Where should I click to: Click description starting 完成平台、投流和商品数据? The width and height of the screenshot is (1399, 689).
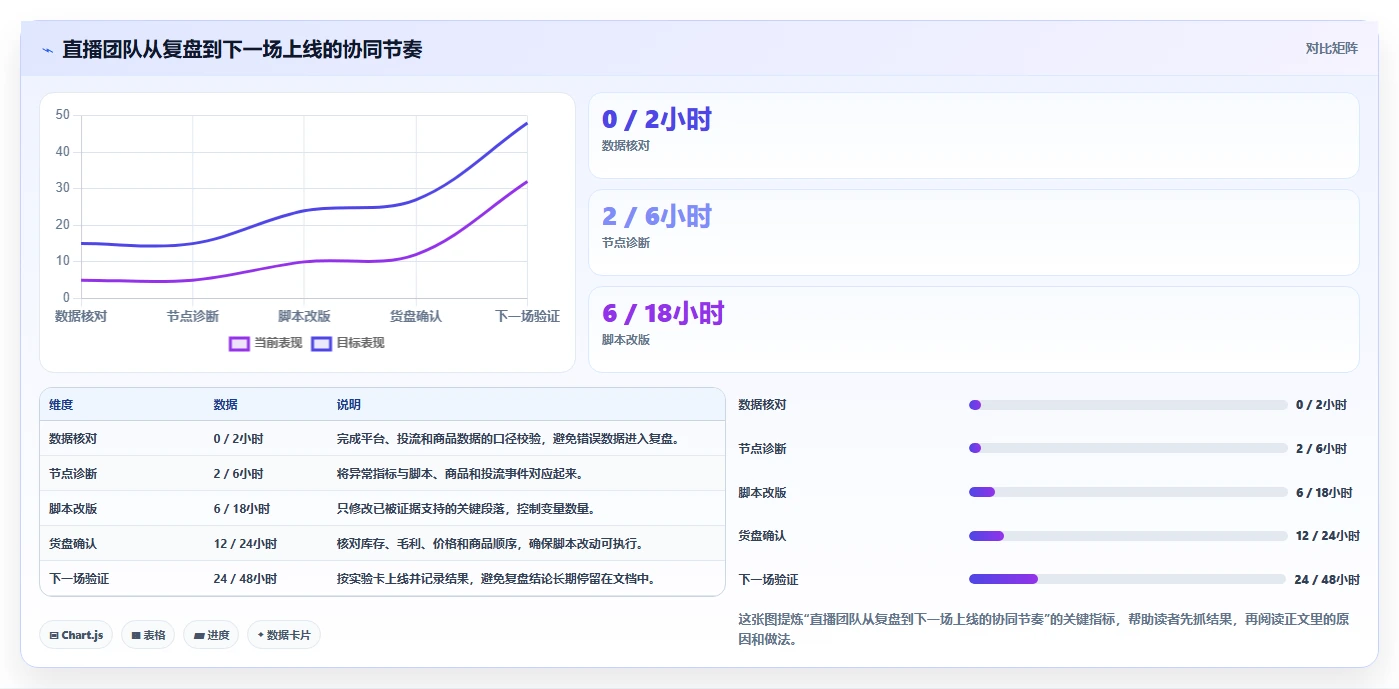coord(509,439)
